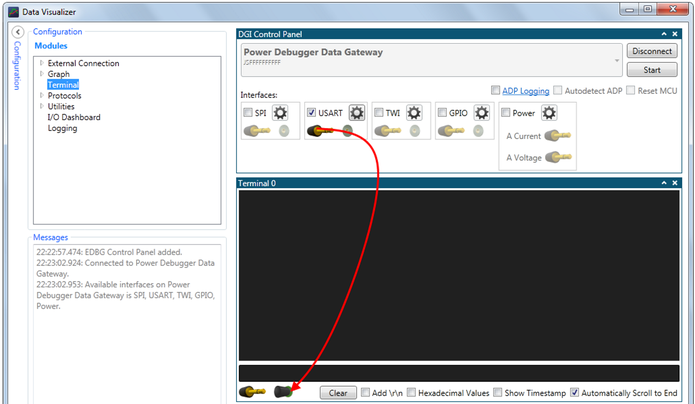The height and width of the screenshot is (404, 695).
Task: Expand the Utilities tree node
Action: (x=42, y=106)
